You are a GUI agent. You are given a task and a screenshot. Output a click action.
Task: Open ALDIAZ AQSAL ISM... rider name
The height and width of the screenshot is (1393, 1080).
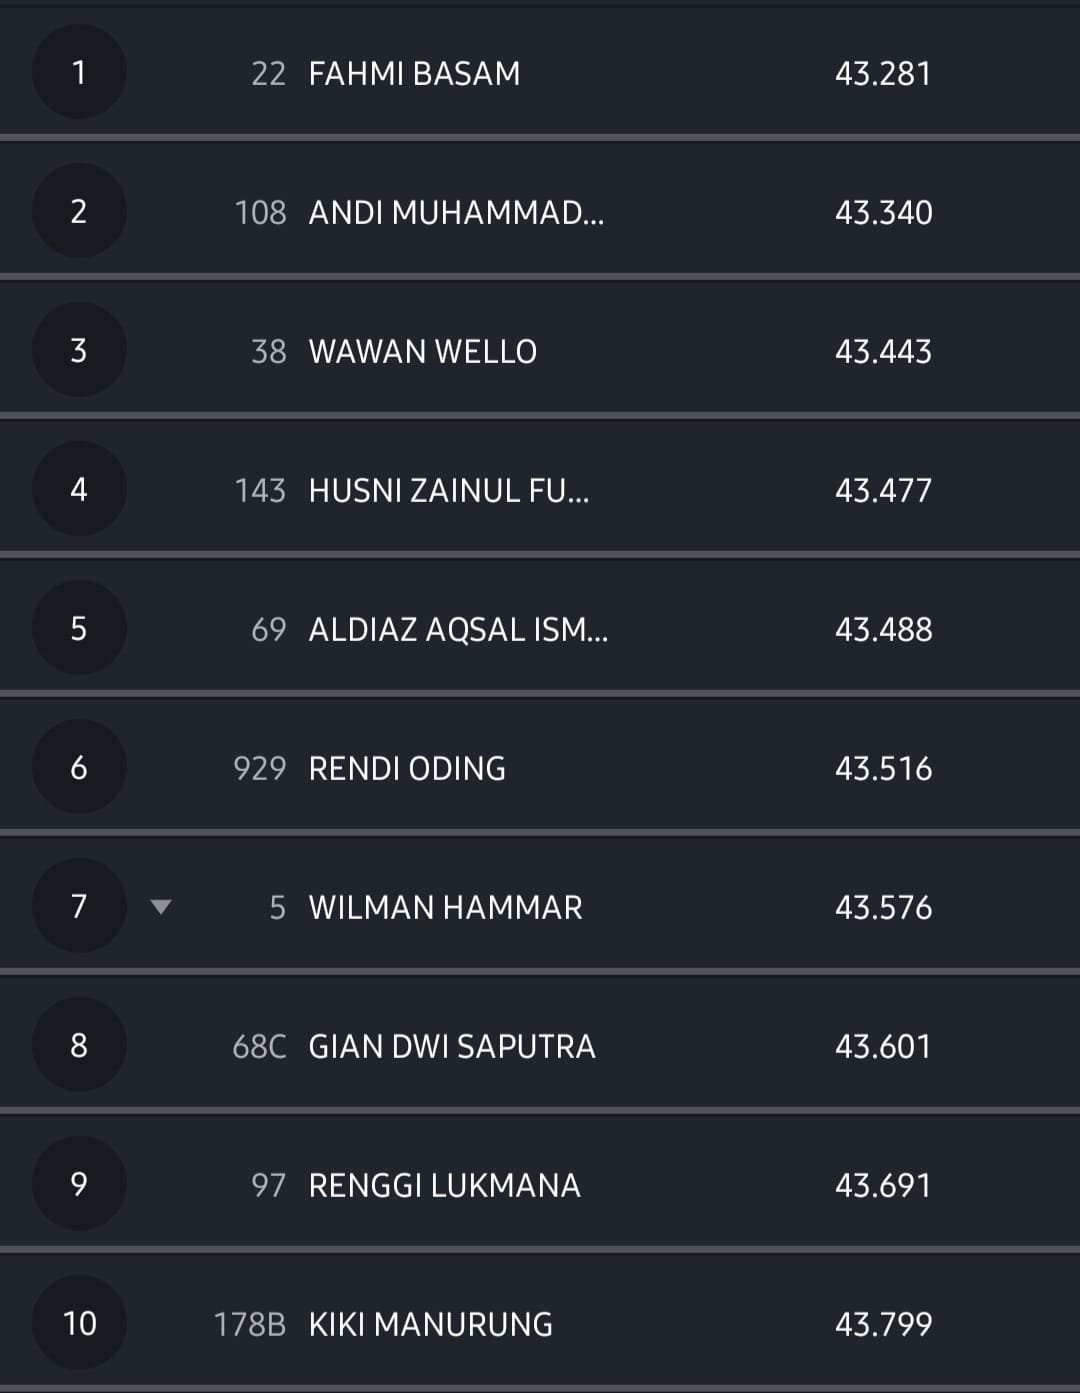458,630
